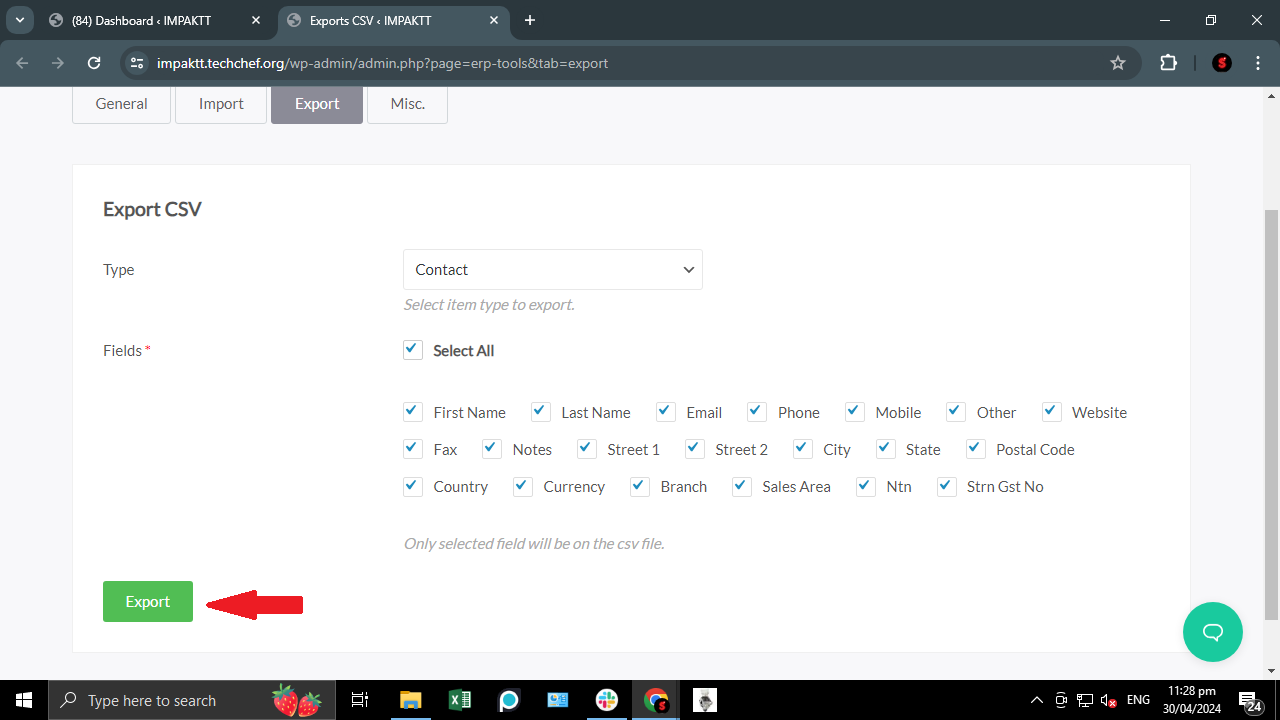Open Task View on taskbar

(360, 700)
